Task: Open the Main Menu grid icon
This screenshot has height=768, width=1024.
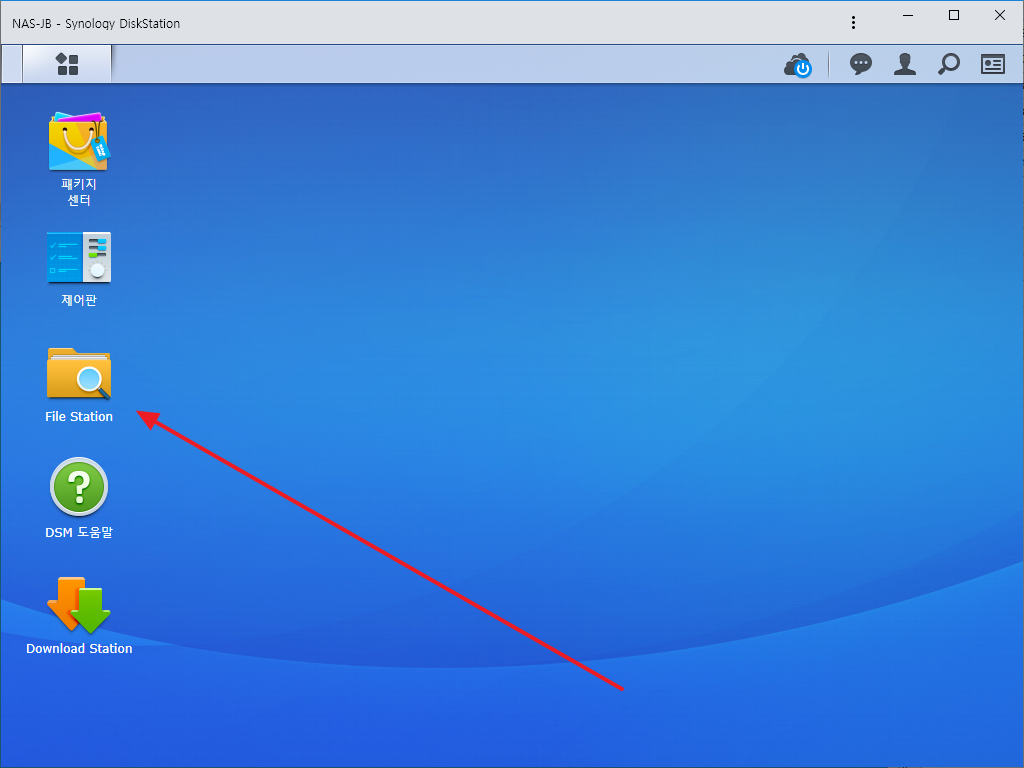Action: coord(67,64)
